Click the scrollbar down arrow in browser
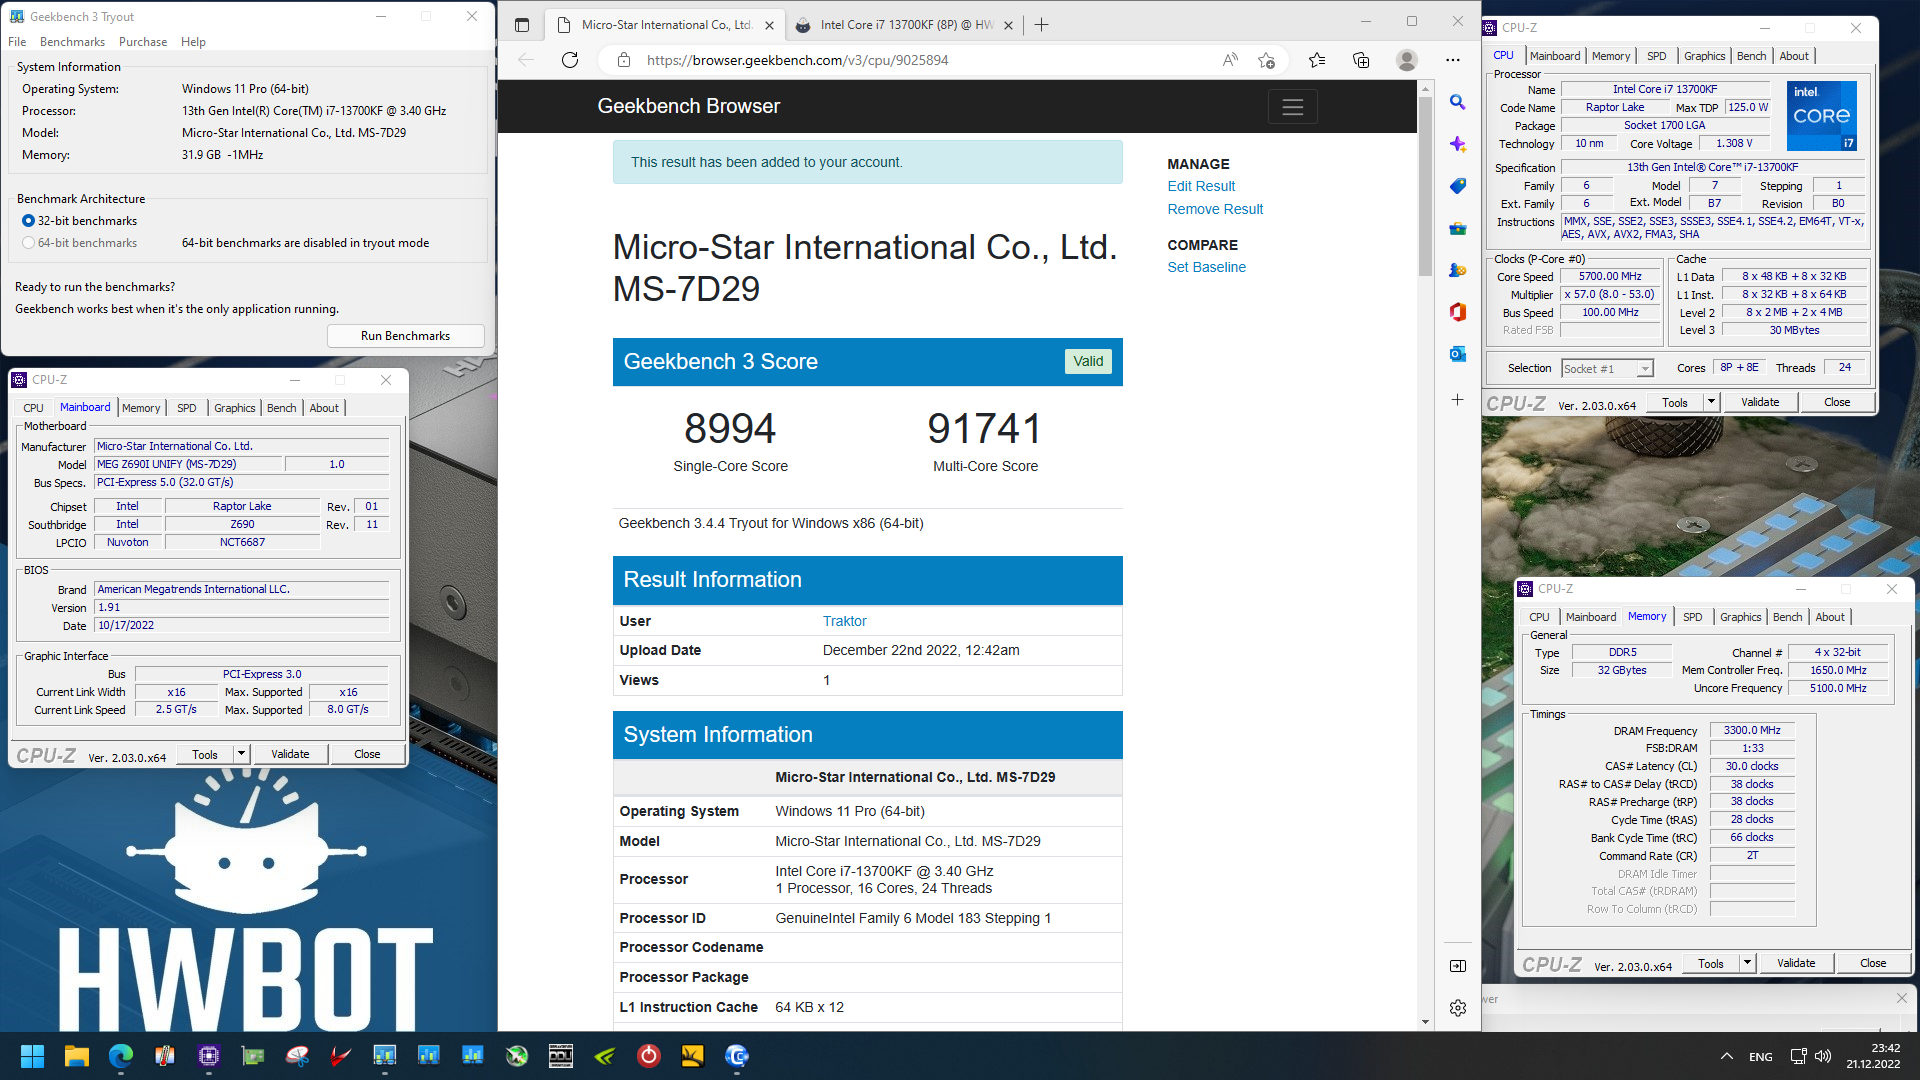This screenshot has width=1920, height=1080. click(x=1425, y=1022)
